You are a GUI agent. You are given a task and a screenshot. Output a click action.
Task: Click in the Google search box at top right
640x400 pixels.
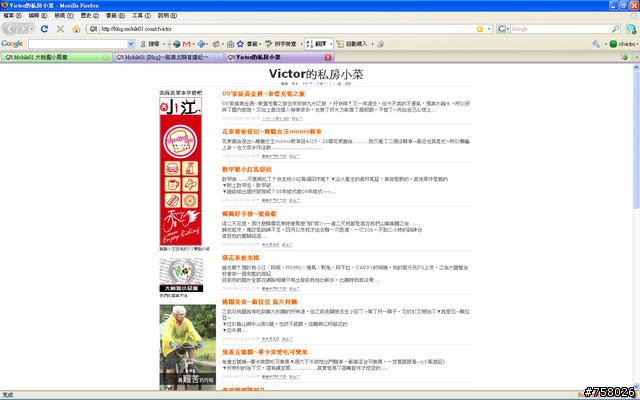561,29
